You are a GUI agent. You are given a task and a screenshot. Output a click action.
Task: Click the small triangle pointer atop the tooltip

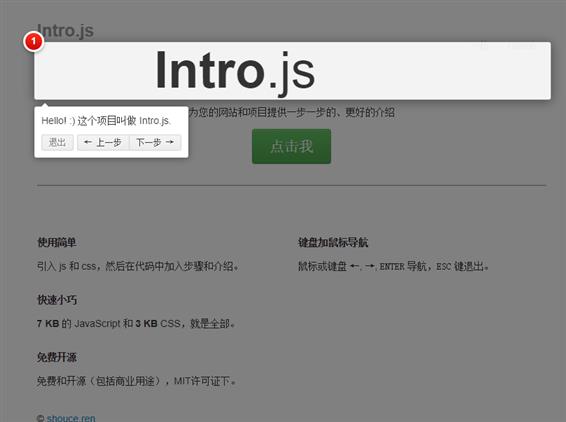coord(45,105)
